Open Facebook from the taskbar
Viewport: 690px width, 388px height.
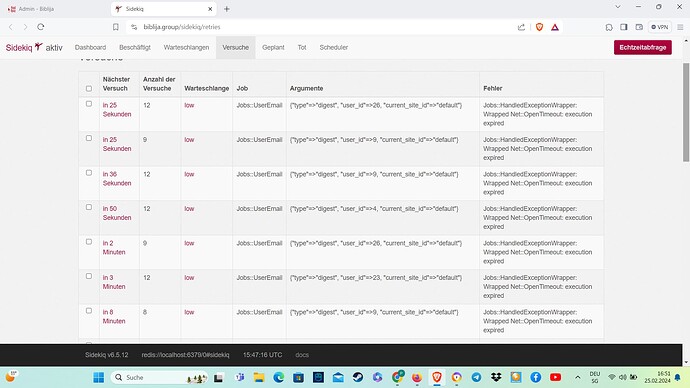(x=536, y=377)
